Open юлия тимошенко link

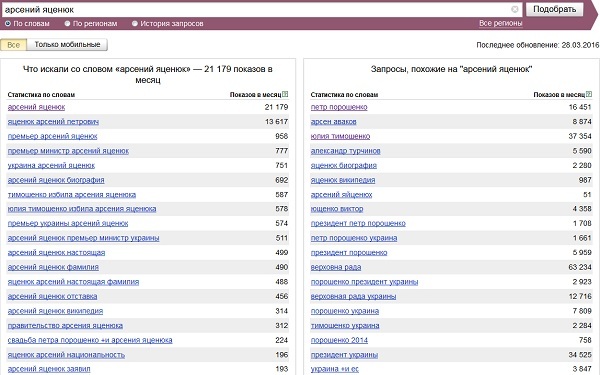point(340,136)
